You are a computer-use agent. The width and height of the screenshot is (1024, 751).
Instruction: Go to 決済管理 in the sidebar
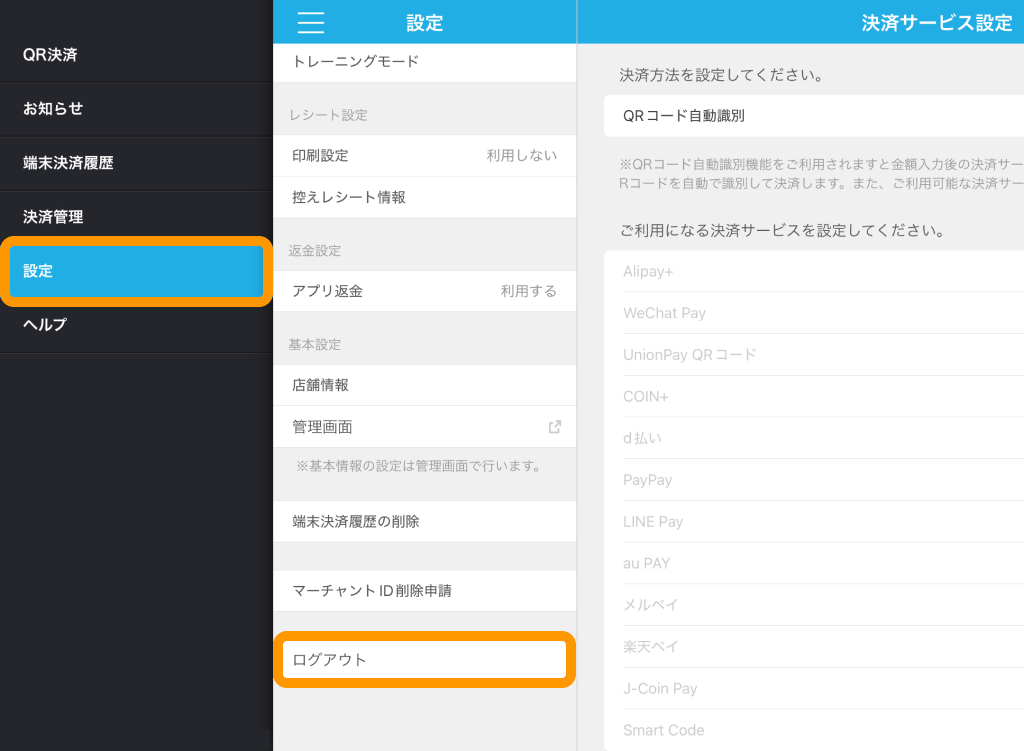136,217
